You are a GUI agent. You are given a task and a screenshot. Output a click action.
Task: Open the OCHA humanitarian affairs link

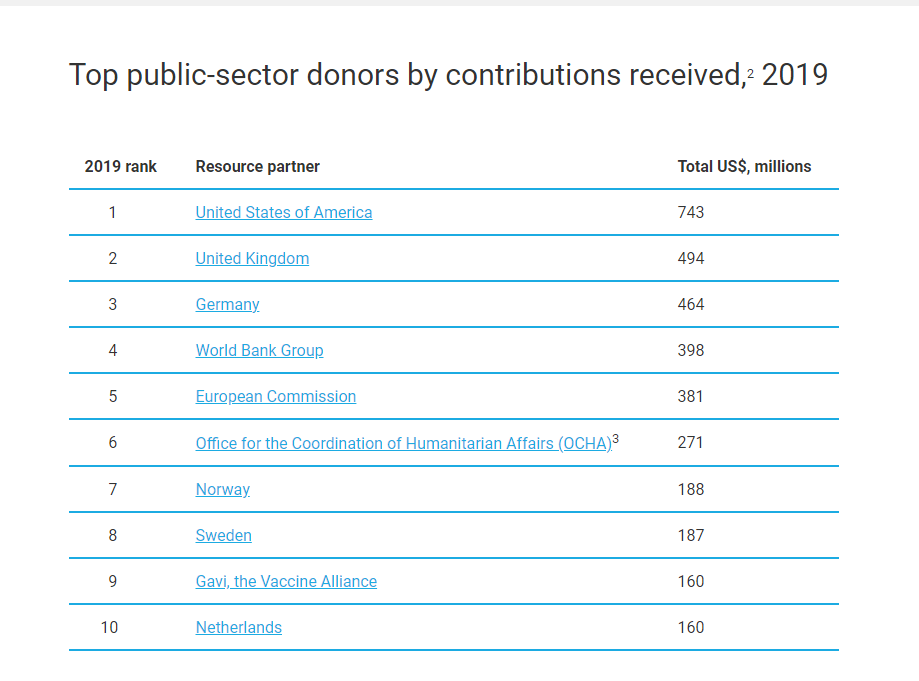403,444
